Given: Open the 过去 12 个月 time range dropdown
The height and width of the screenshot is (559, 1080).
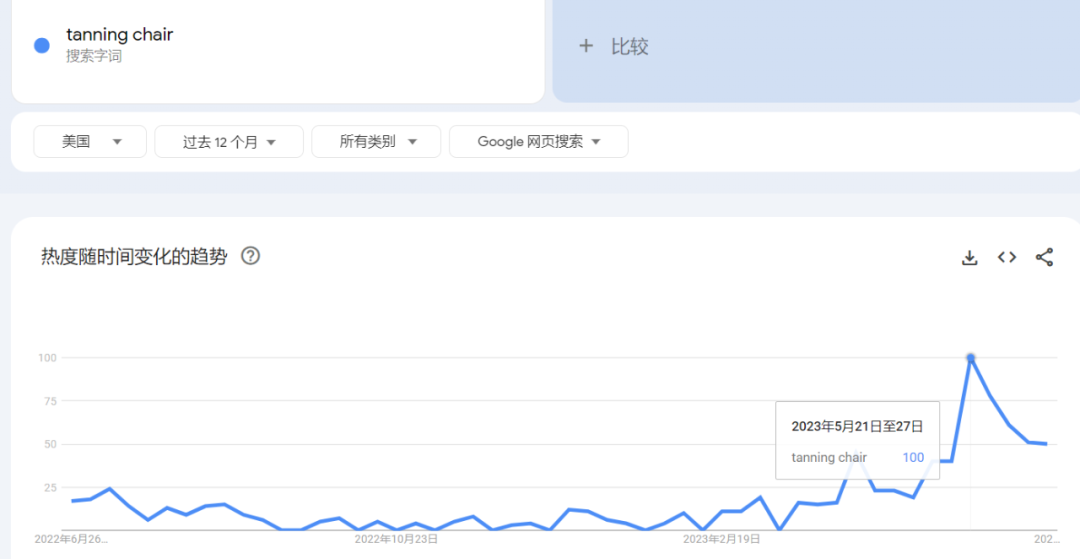Looking at the screenshot, I should (x=228, y=142).
